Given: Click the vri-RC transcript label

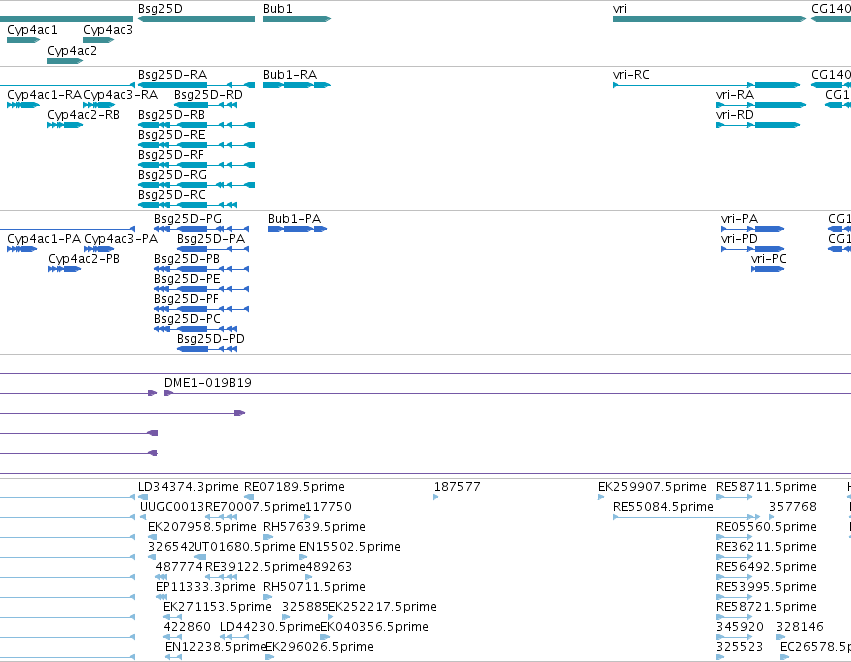Looking at the screenshot, I should click(x=631, y=74).
